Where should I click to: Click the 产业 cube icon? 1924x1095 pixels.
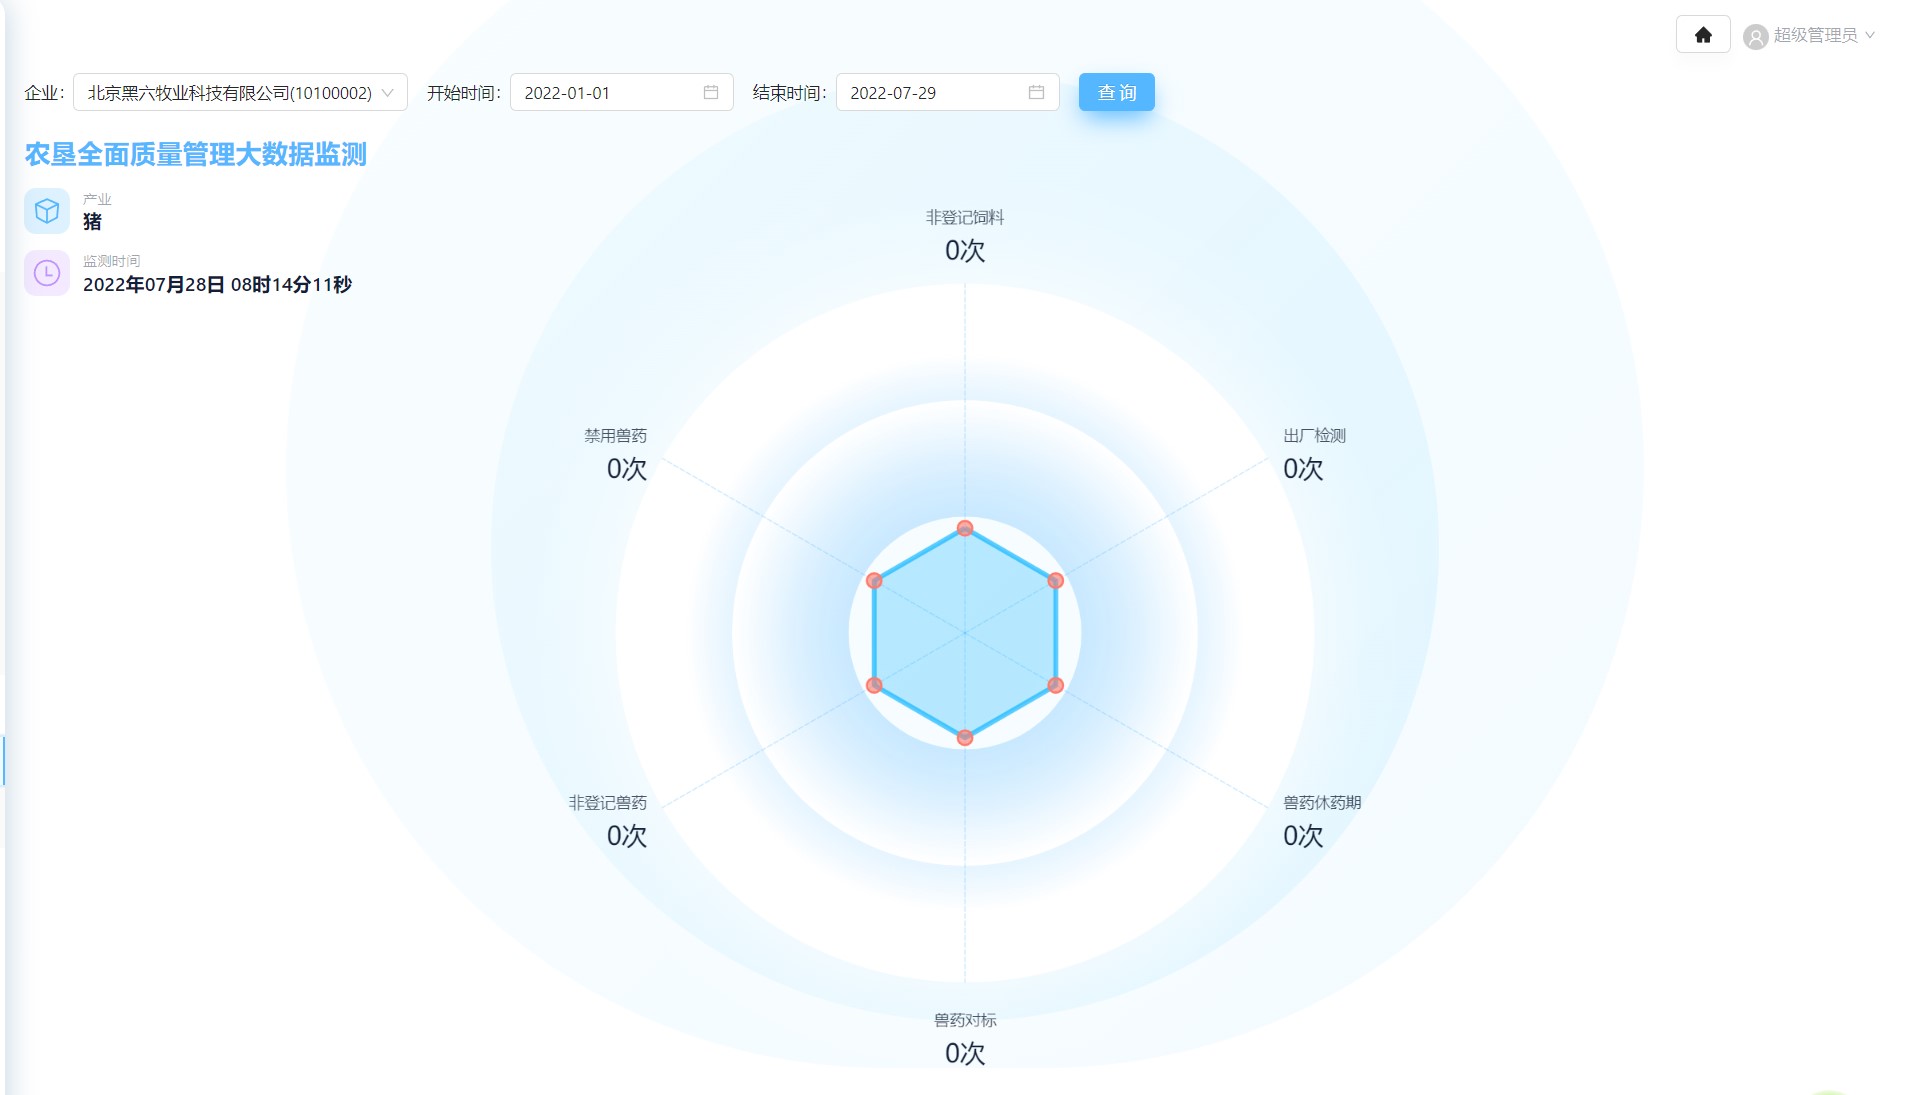(x=47, y=211)
